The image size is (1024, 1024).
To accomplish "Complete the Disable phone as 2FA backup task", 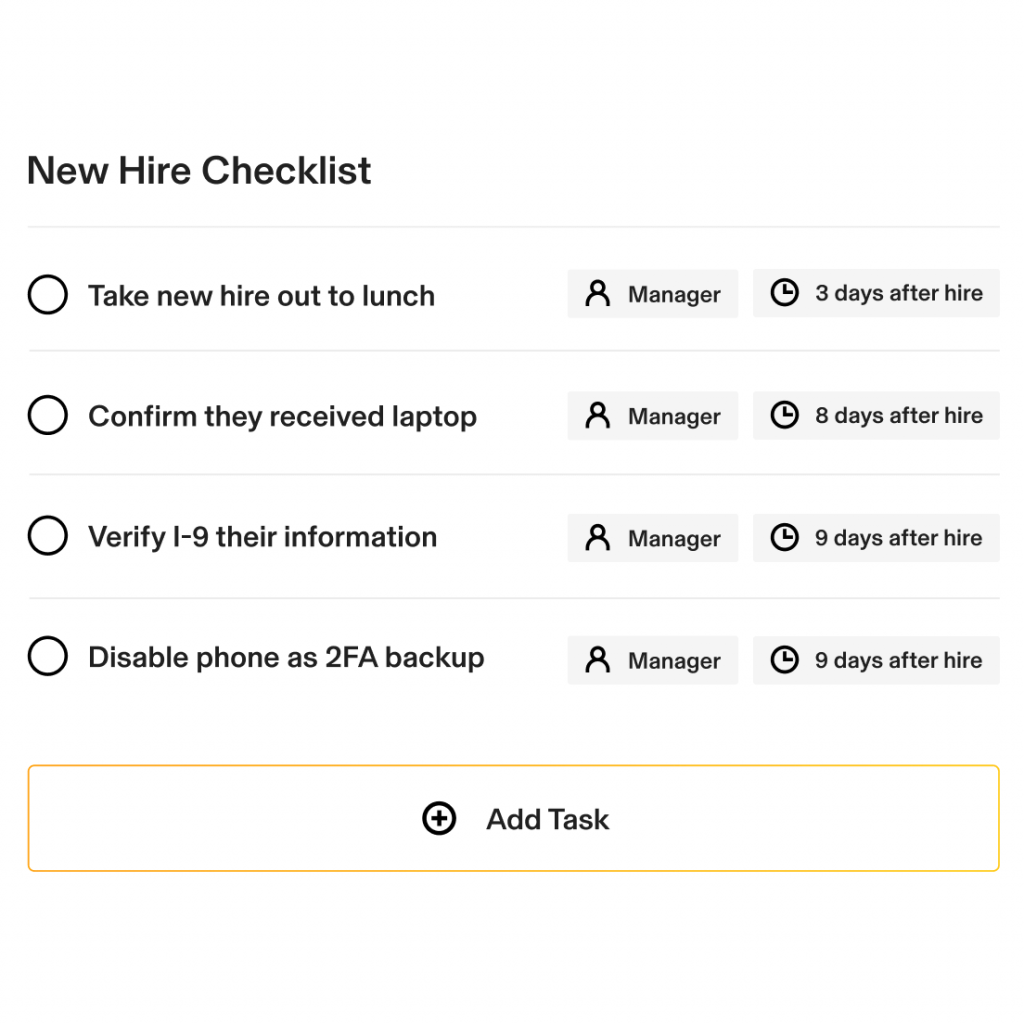I will (48, 656).
